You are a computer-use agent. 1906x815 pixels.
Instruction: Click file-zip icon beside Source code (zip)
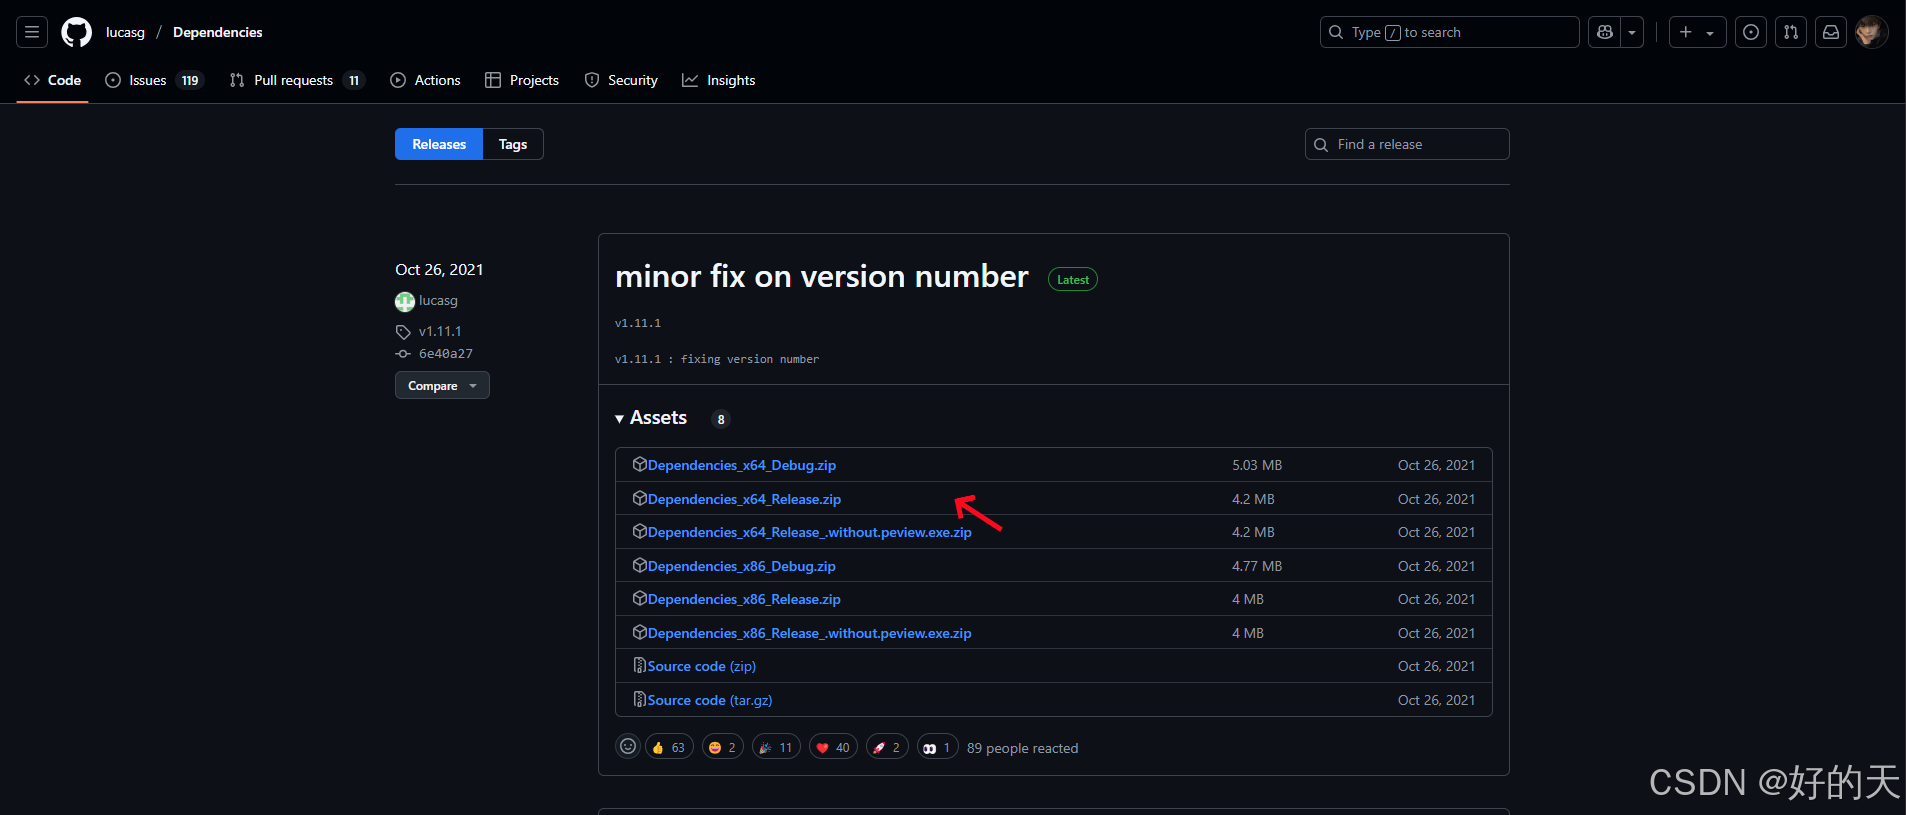click(640, 665)
